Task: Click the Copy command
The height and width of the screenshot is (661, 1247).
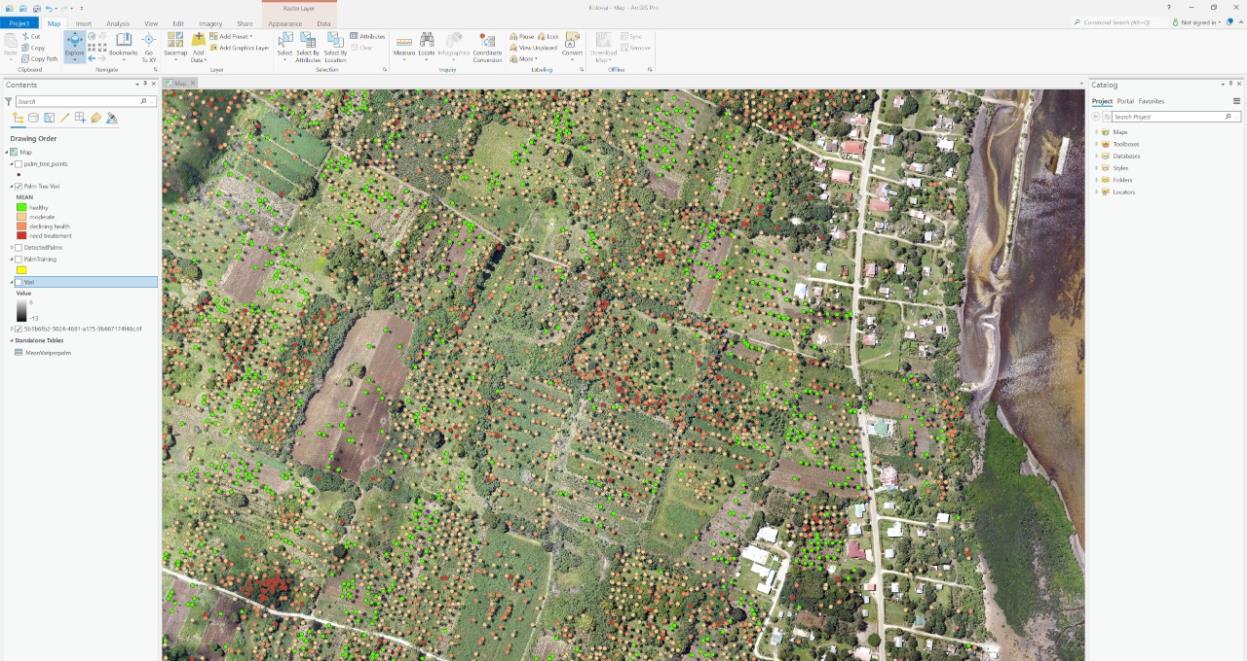Action: coord(33,47)
